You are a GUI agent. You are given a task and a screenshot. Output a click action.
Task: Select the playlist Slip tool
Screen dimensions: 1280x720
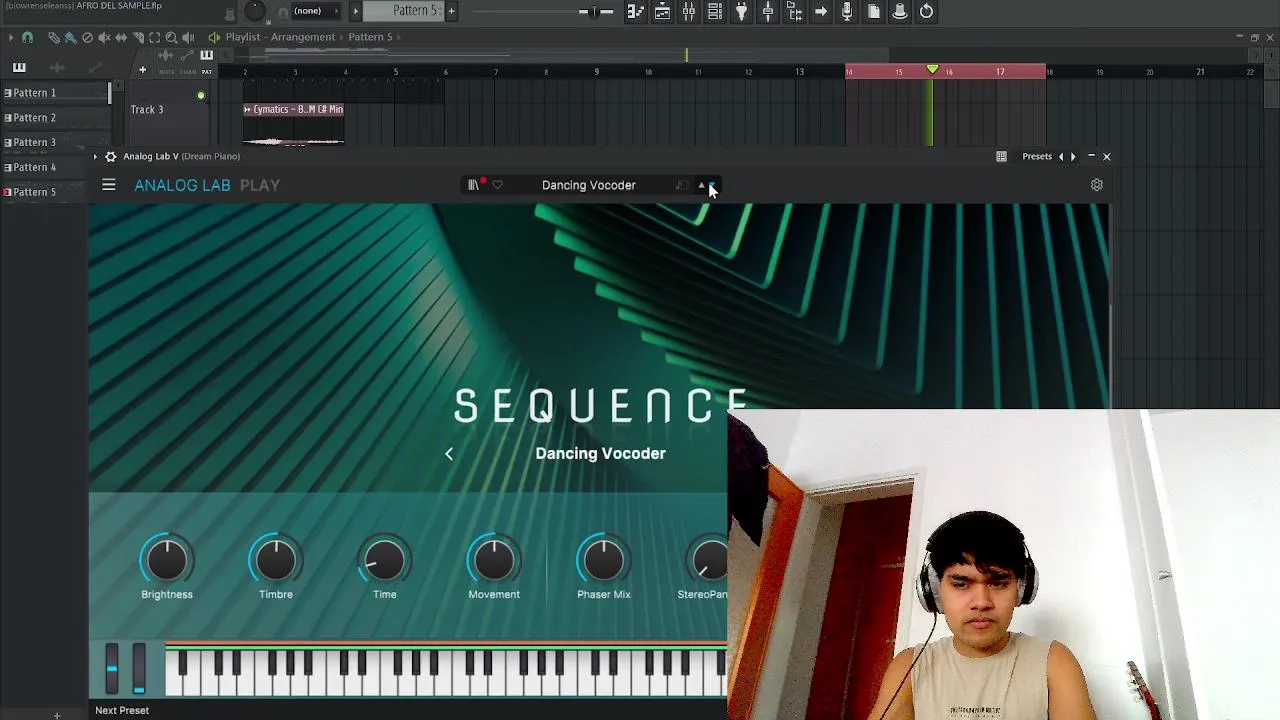121,37
